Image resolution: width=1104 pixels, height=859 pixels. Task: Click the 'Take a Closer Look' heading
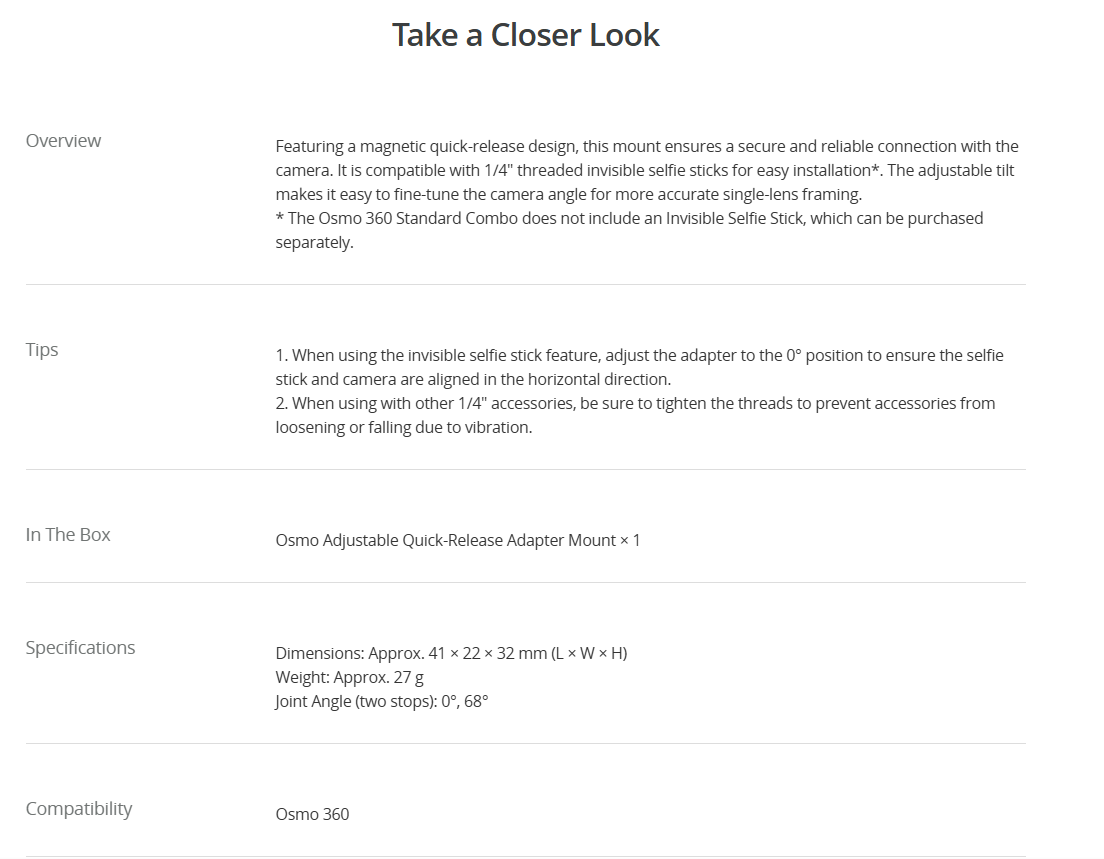click(525, 35)
